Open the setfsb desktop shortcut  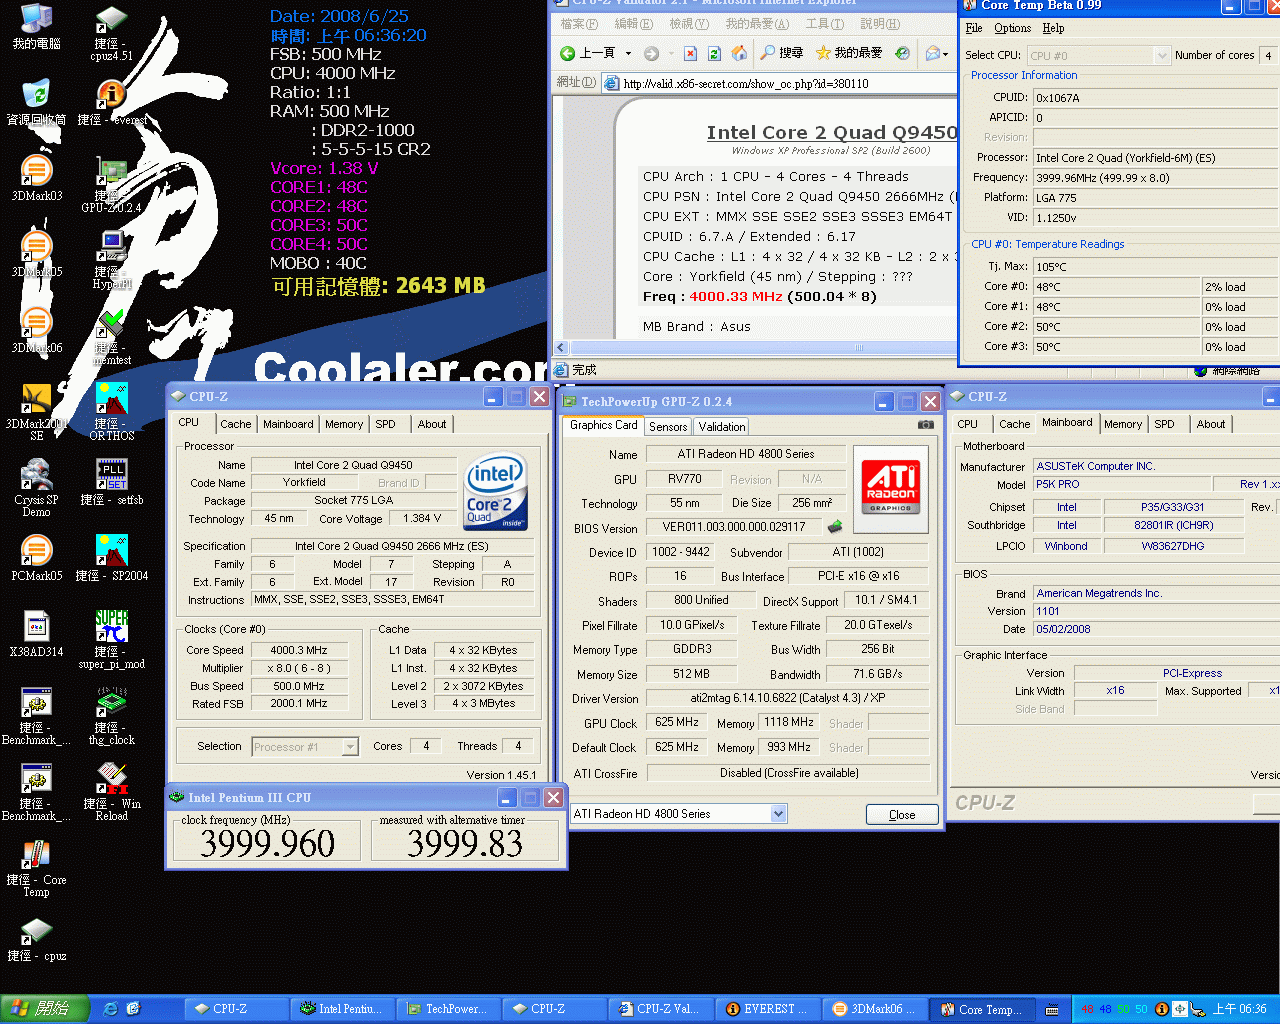click(x=111, y=482)
